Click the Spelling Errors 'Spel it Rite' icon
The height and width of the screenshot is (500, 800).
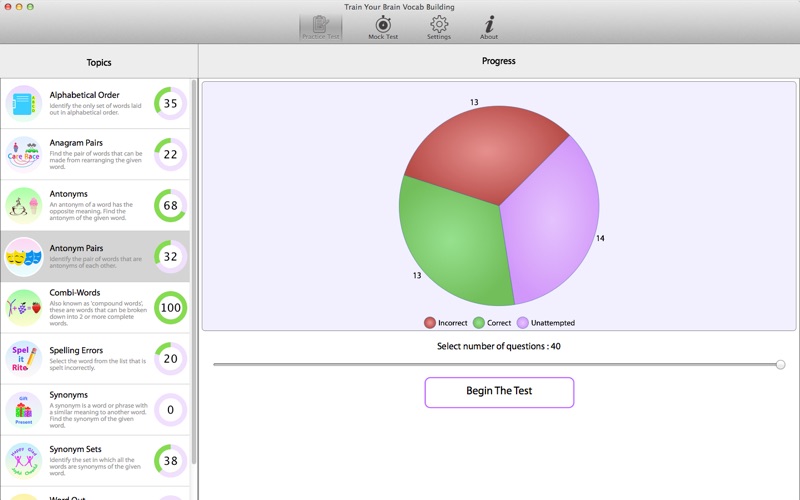[23, 359]
